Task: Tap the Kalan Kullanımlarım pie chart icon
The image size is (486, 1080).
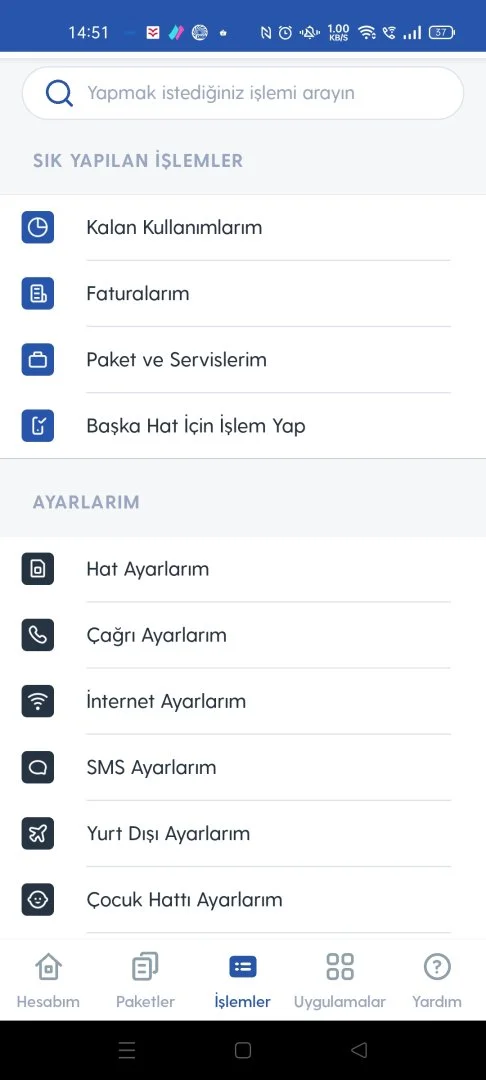Action: point(38,227)
